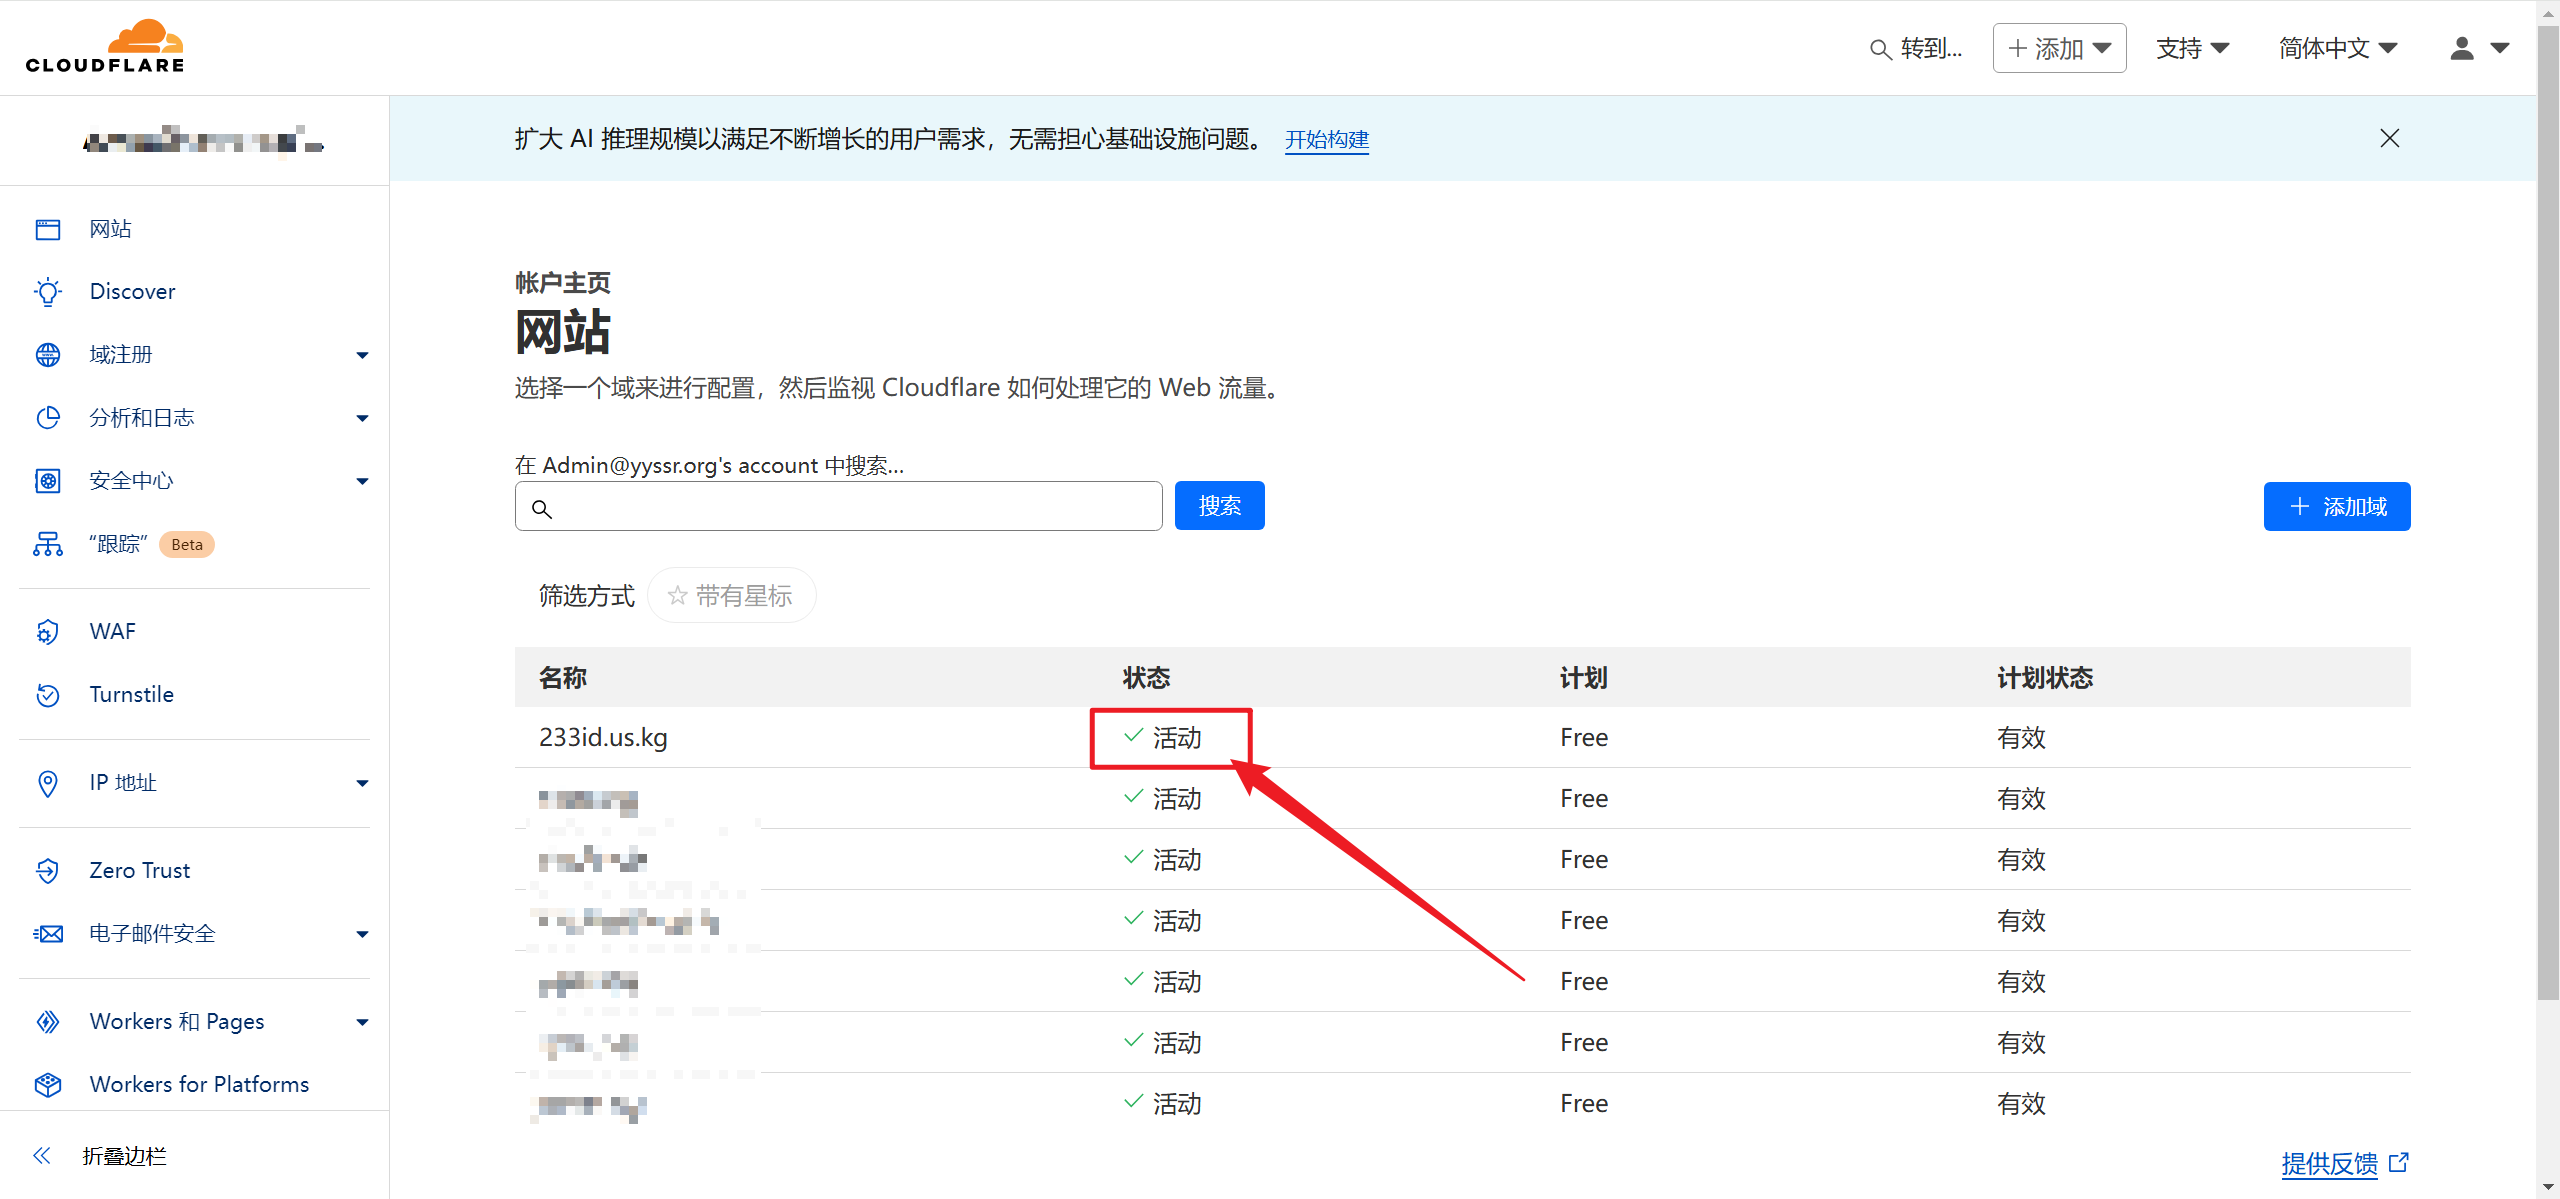Click into the domain search field

coord(838,506)
